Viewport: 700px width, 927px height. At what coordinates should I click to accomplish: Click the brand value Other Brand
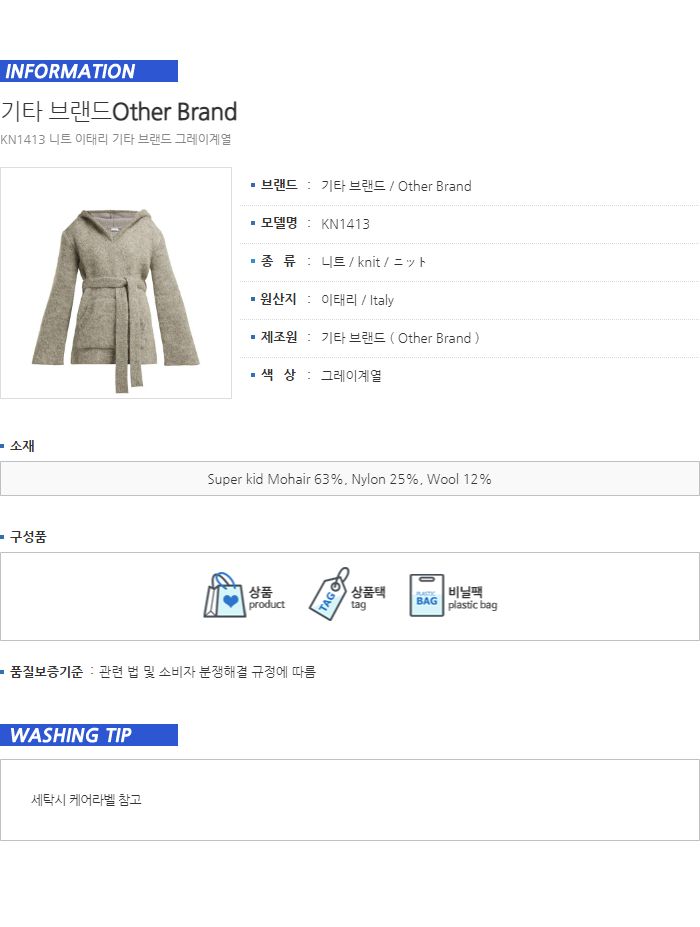(396, 186)
